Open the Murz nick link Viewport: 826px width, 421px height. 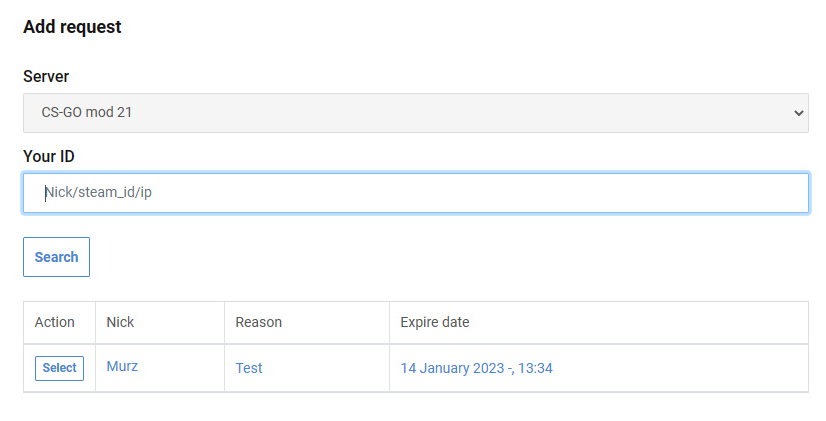(122, 366)
